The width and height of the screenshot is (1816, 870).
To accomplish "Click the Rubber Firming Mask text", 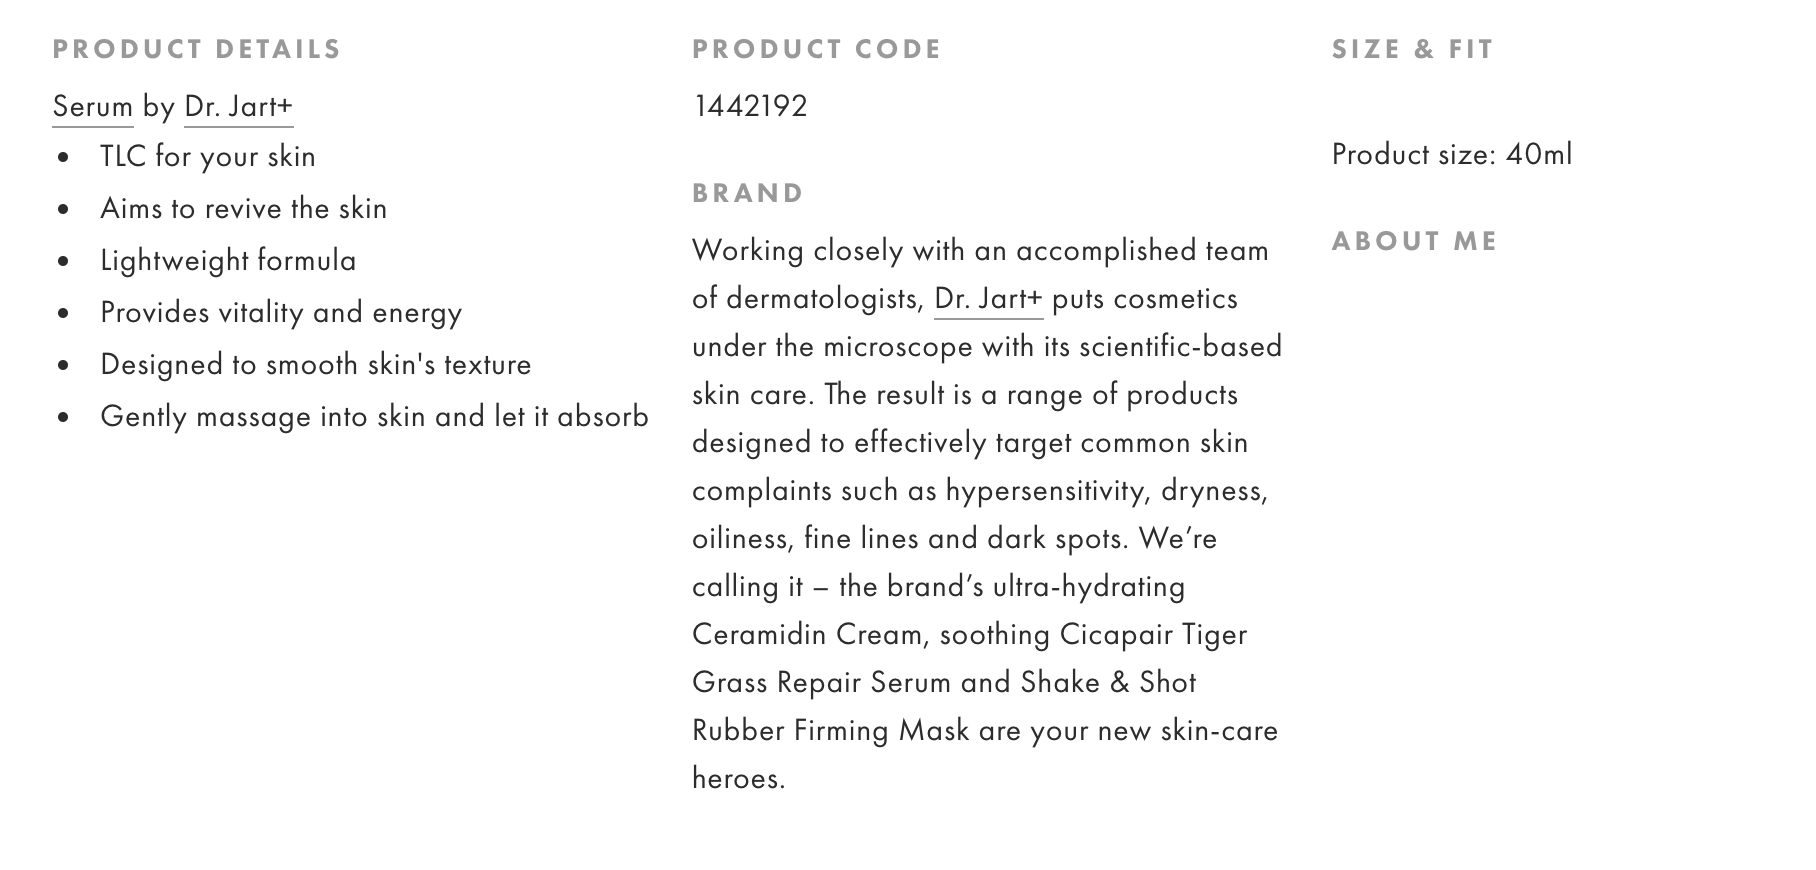I will [x=830, y=730].
